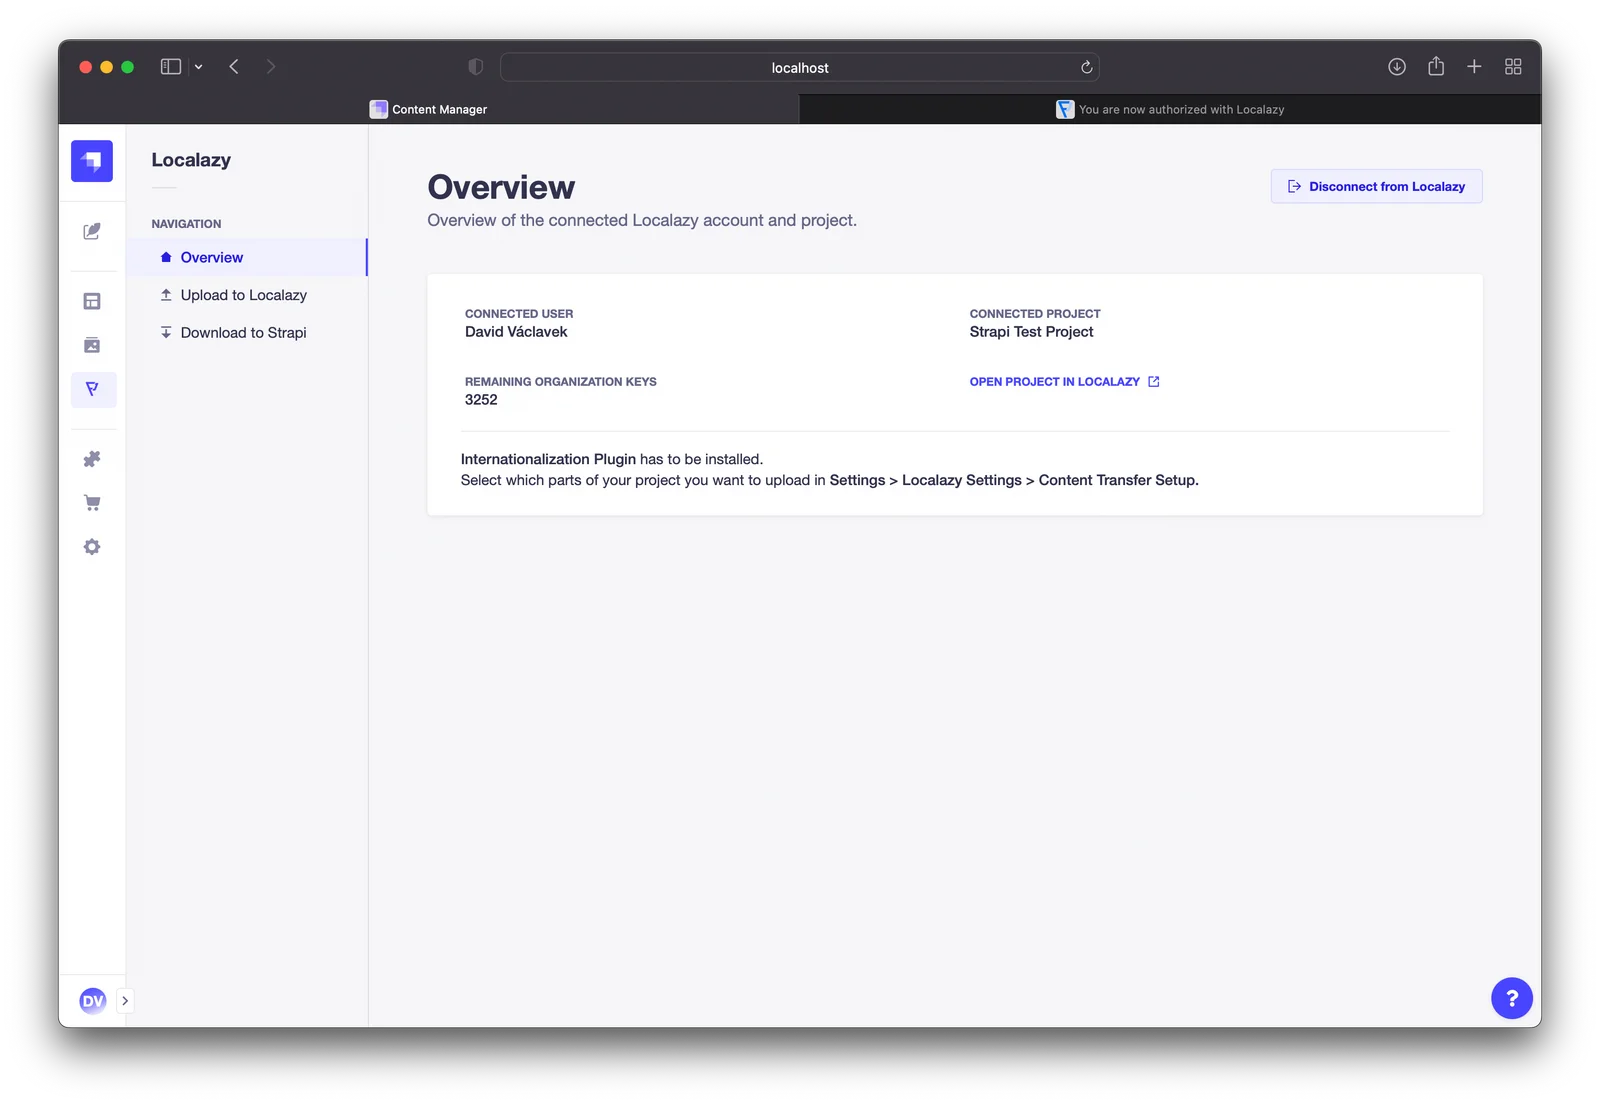This screenshot has height=1105, width=1600.
Task: Open the Plugins puzzle icon
Action: [x=92, y=458]
